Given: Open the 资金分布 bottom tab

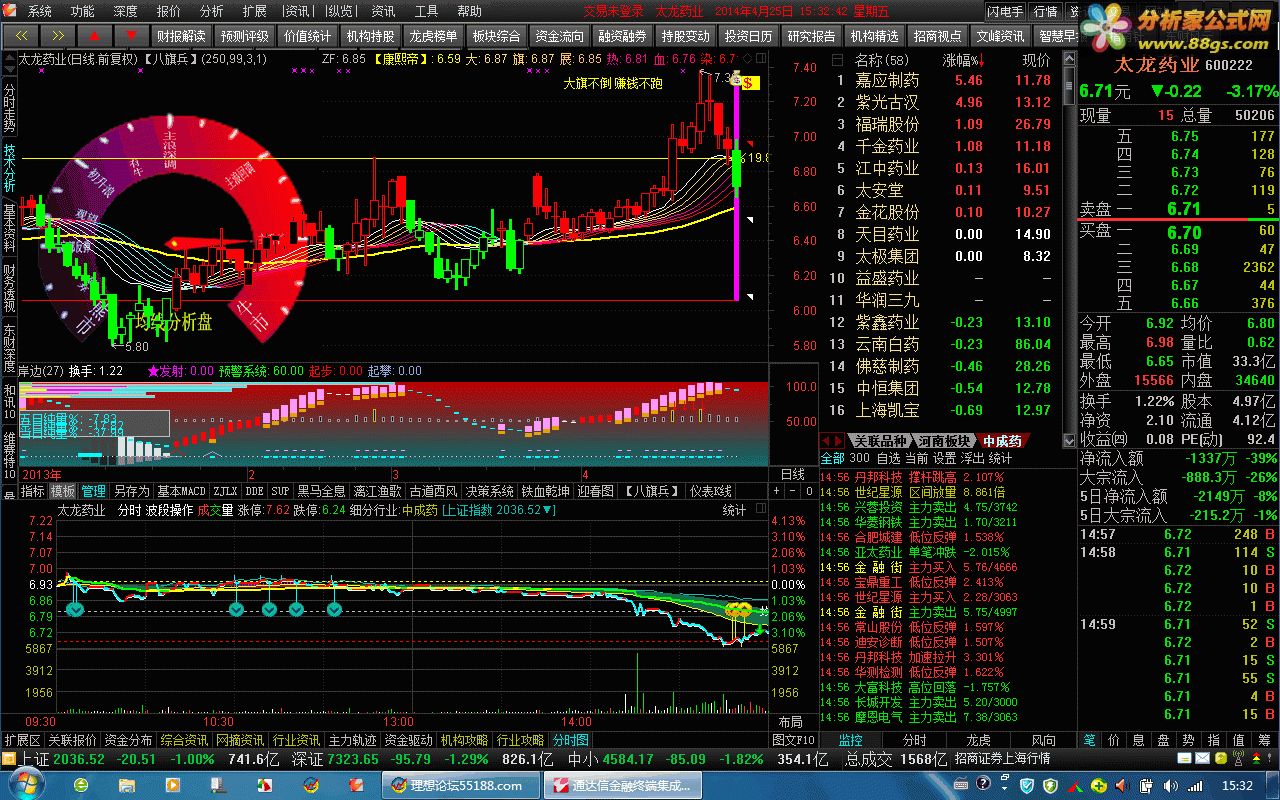Looking at the screenshot, I should [x=128, y=740].
